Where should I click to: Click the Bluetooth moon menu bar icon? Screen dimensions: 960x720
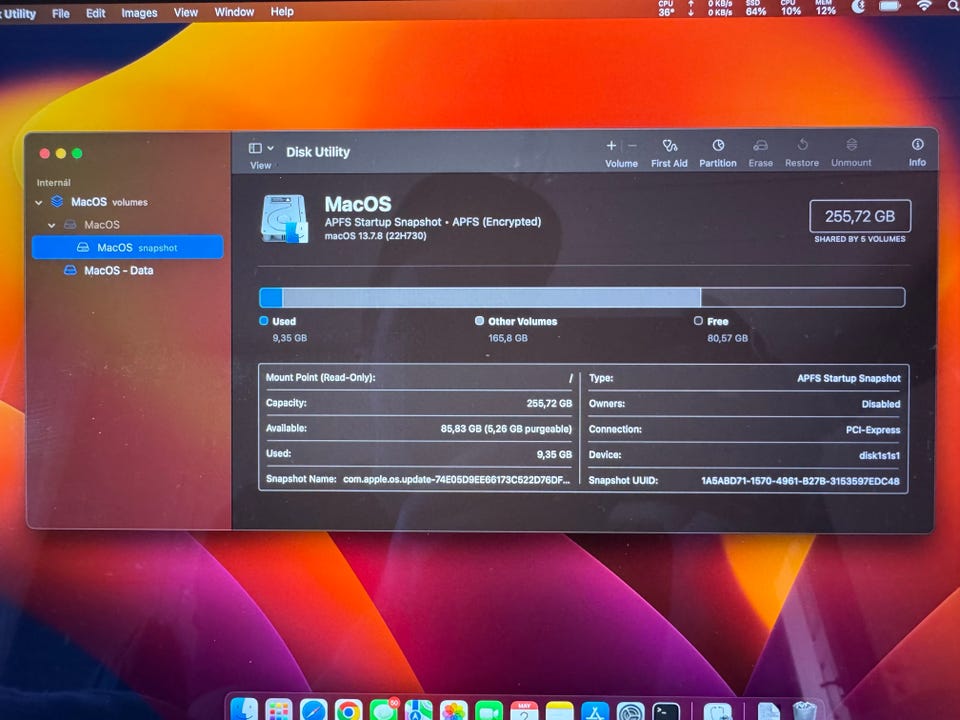pos(858,7)
